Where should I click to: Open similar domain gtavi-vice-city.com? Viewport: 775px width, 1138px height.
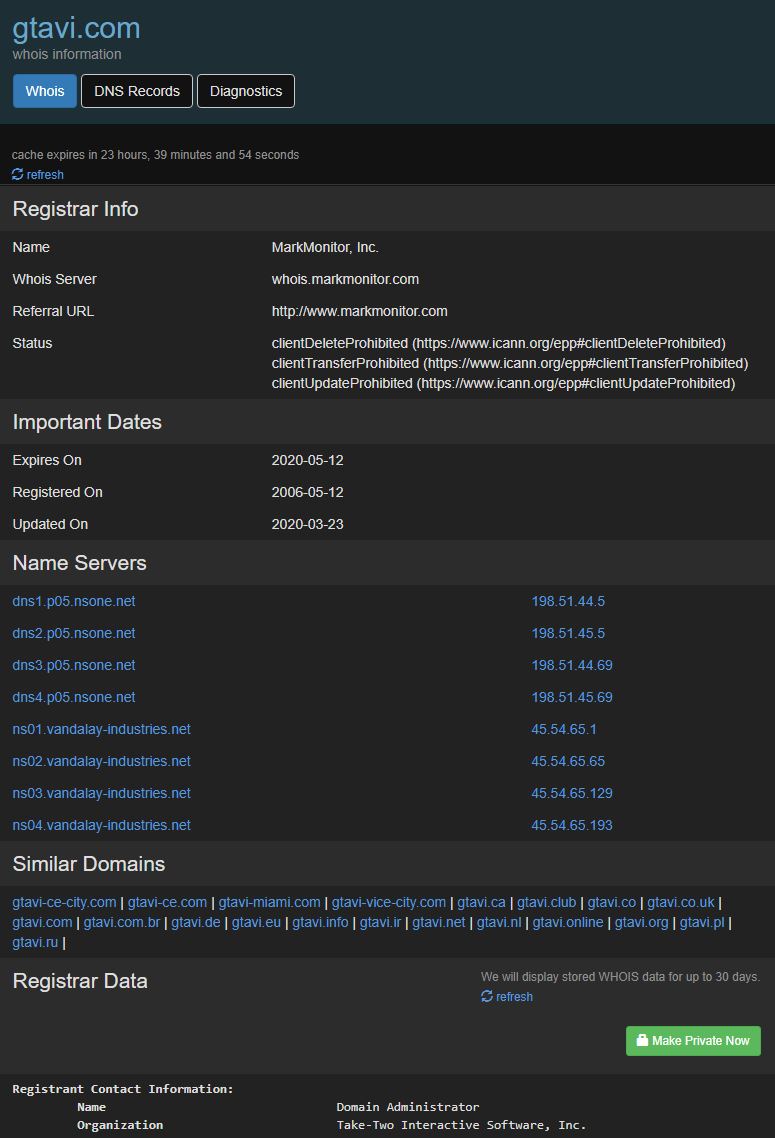click(389, 902)
